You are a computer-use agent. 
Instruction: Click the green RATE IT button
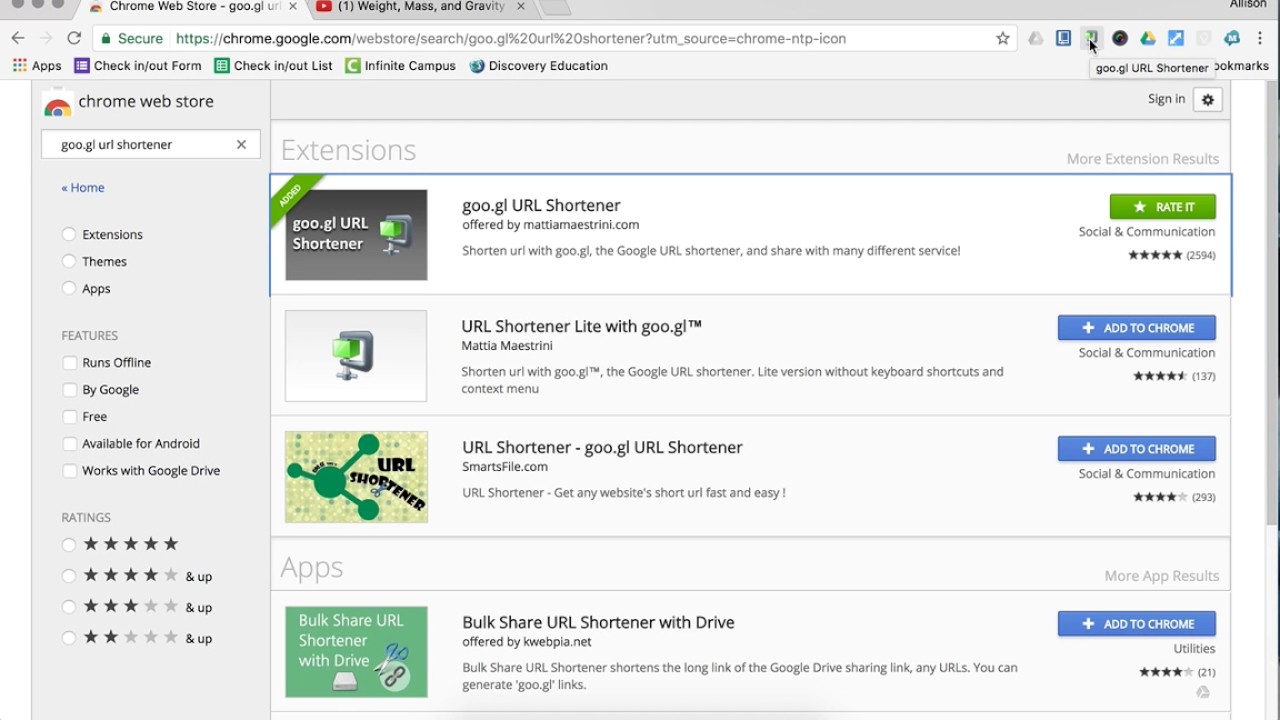tap(1163, 207)
